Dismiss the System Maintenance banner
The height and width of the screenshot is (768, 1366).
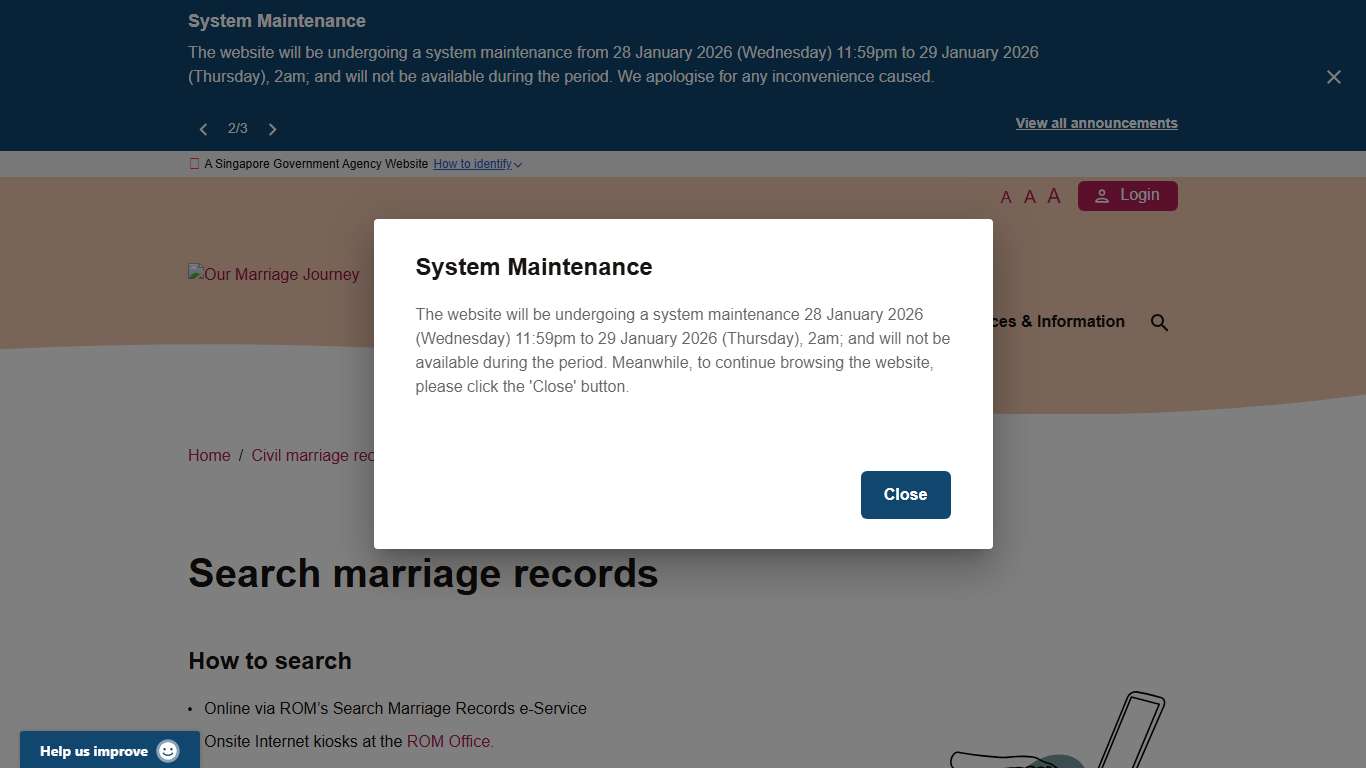[1333, 76]
